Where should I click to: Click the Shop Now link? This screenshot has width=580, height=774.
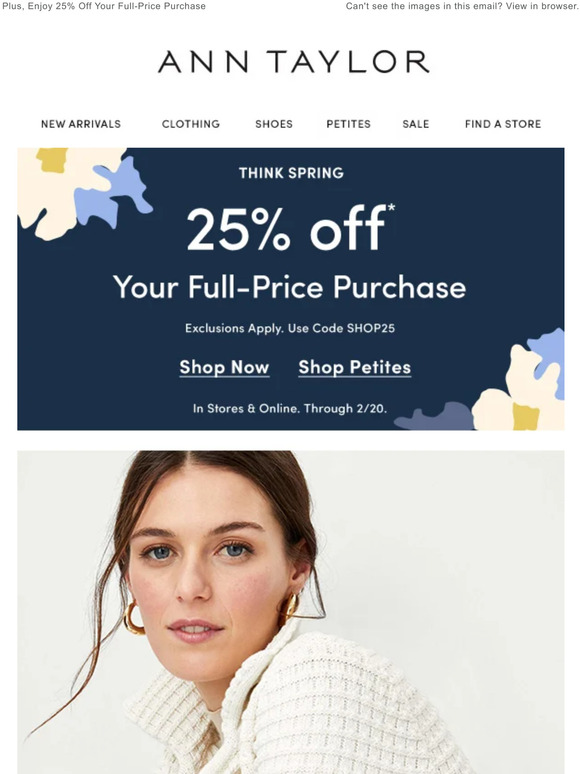pyautogui.click(x=225, y=367)
